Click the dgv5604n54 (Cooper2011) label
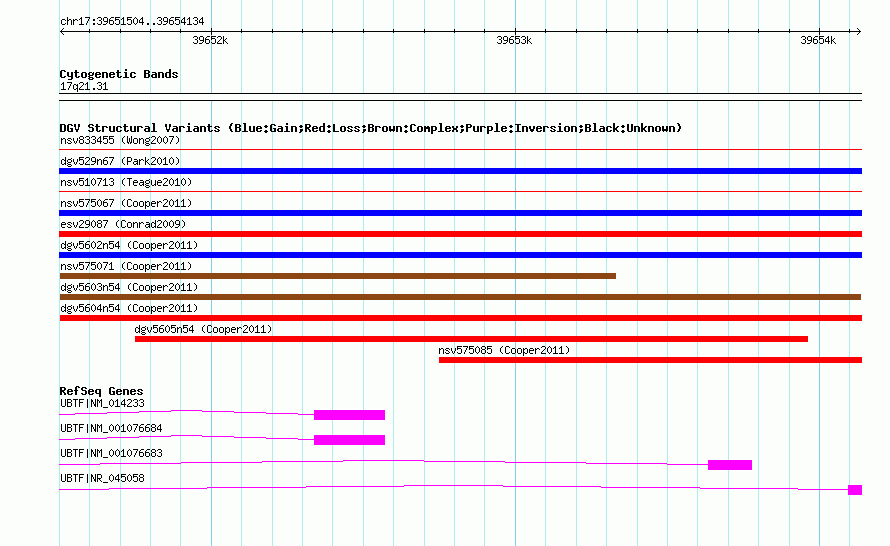 tap(129, 308)
